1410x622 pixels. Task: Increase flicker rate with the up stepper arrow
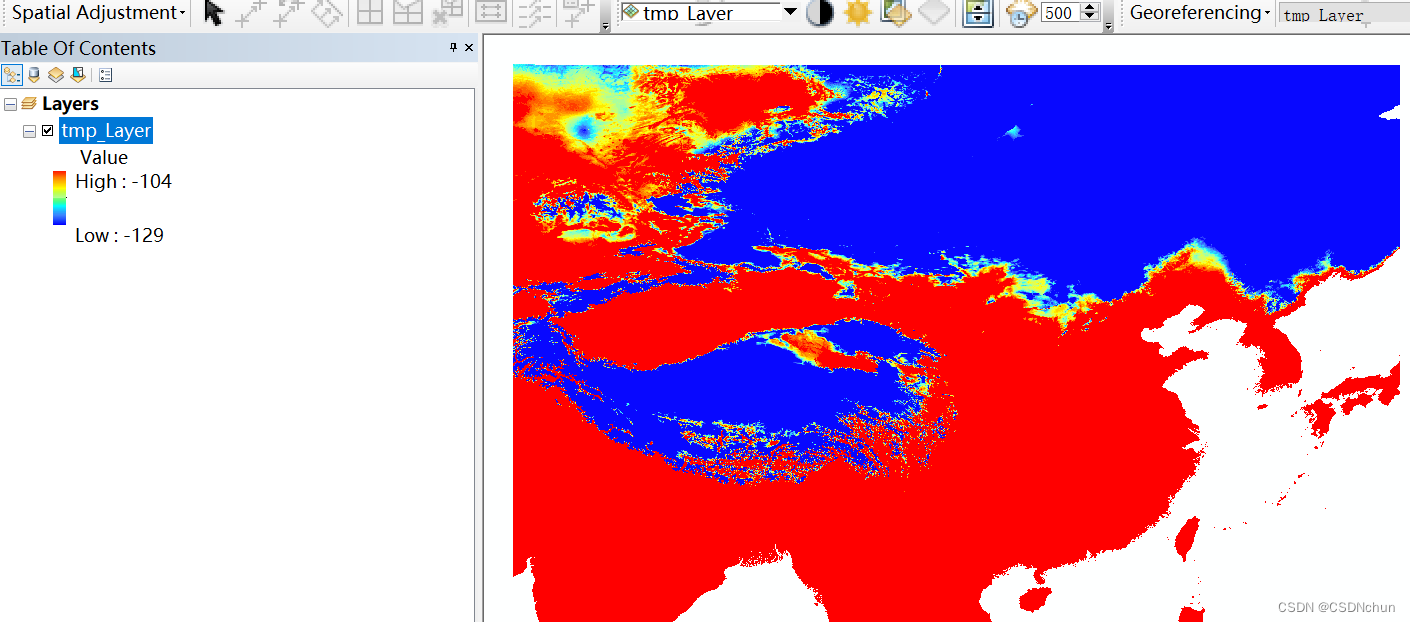pos(1089,7)
